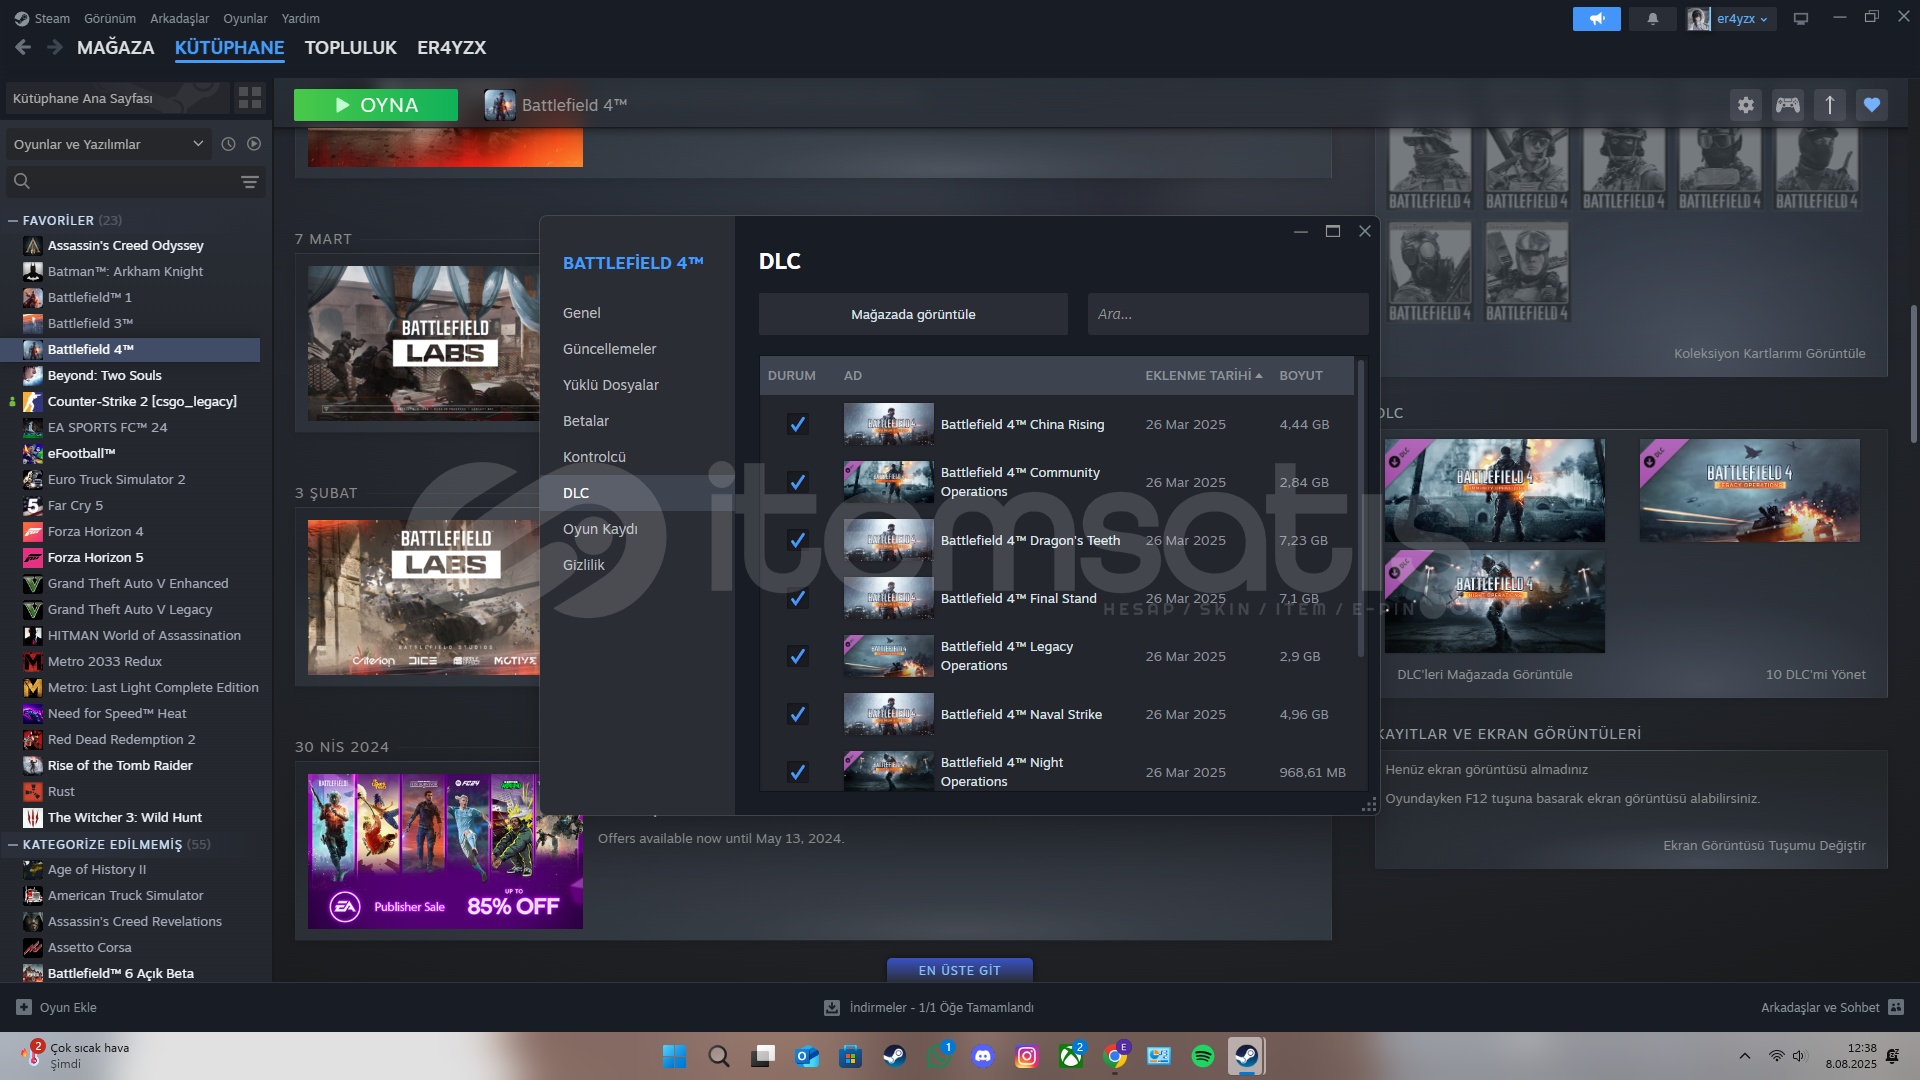The width and height of the screenshot is (1920, 1080).
Task: Open Instagram from the taskbar
Action: click(1027, 1056)
